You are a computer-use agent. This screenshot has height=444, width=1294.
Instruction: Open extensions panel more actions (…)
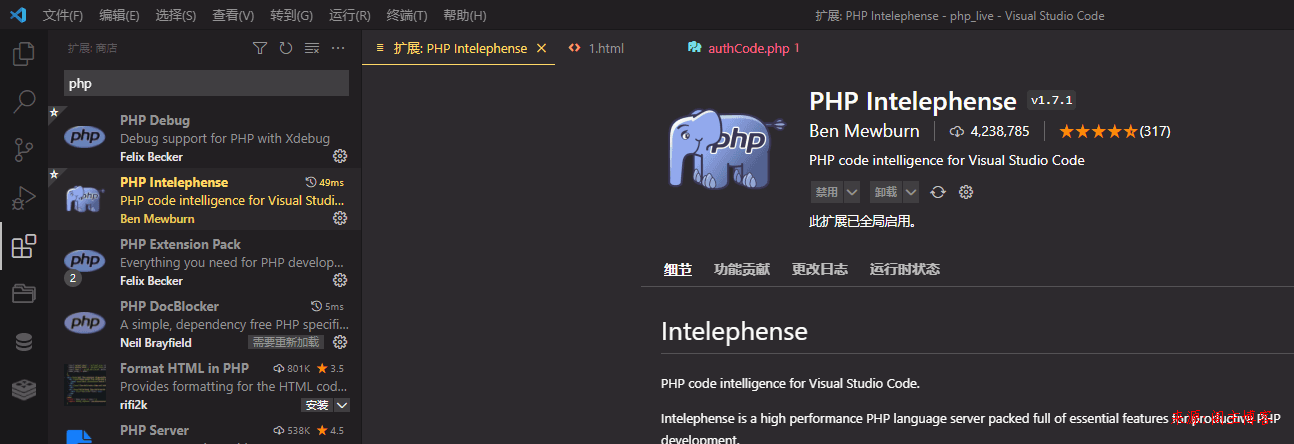[338, 48]
